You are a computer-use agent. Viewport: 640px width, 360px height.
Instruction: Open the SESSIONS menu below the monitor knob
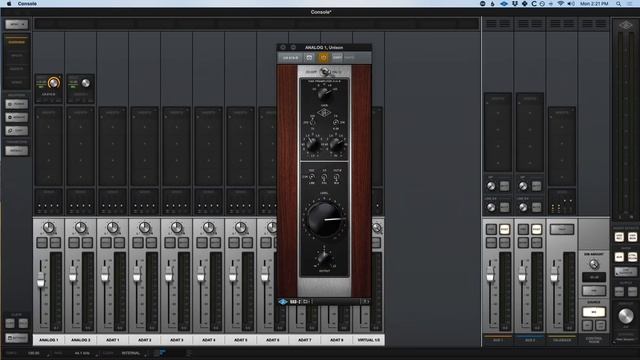point(625,338)
